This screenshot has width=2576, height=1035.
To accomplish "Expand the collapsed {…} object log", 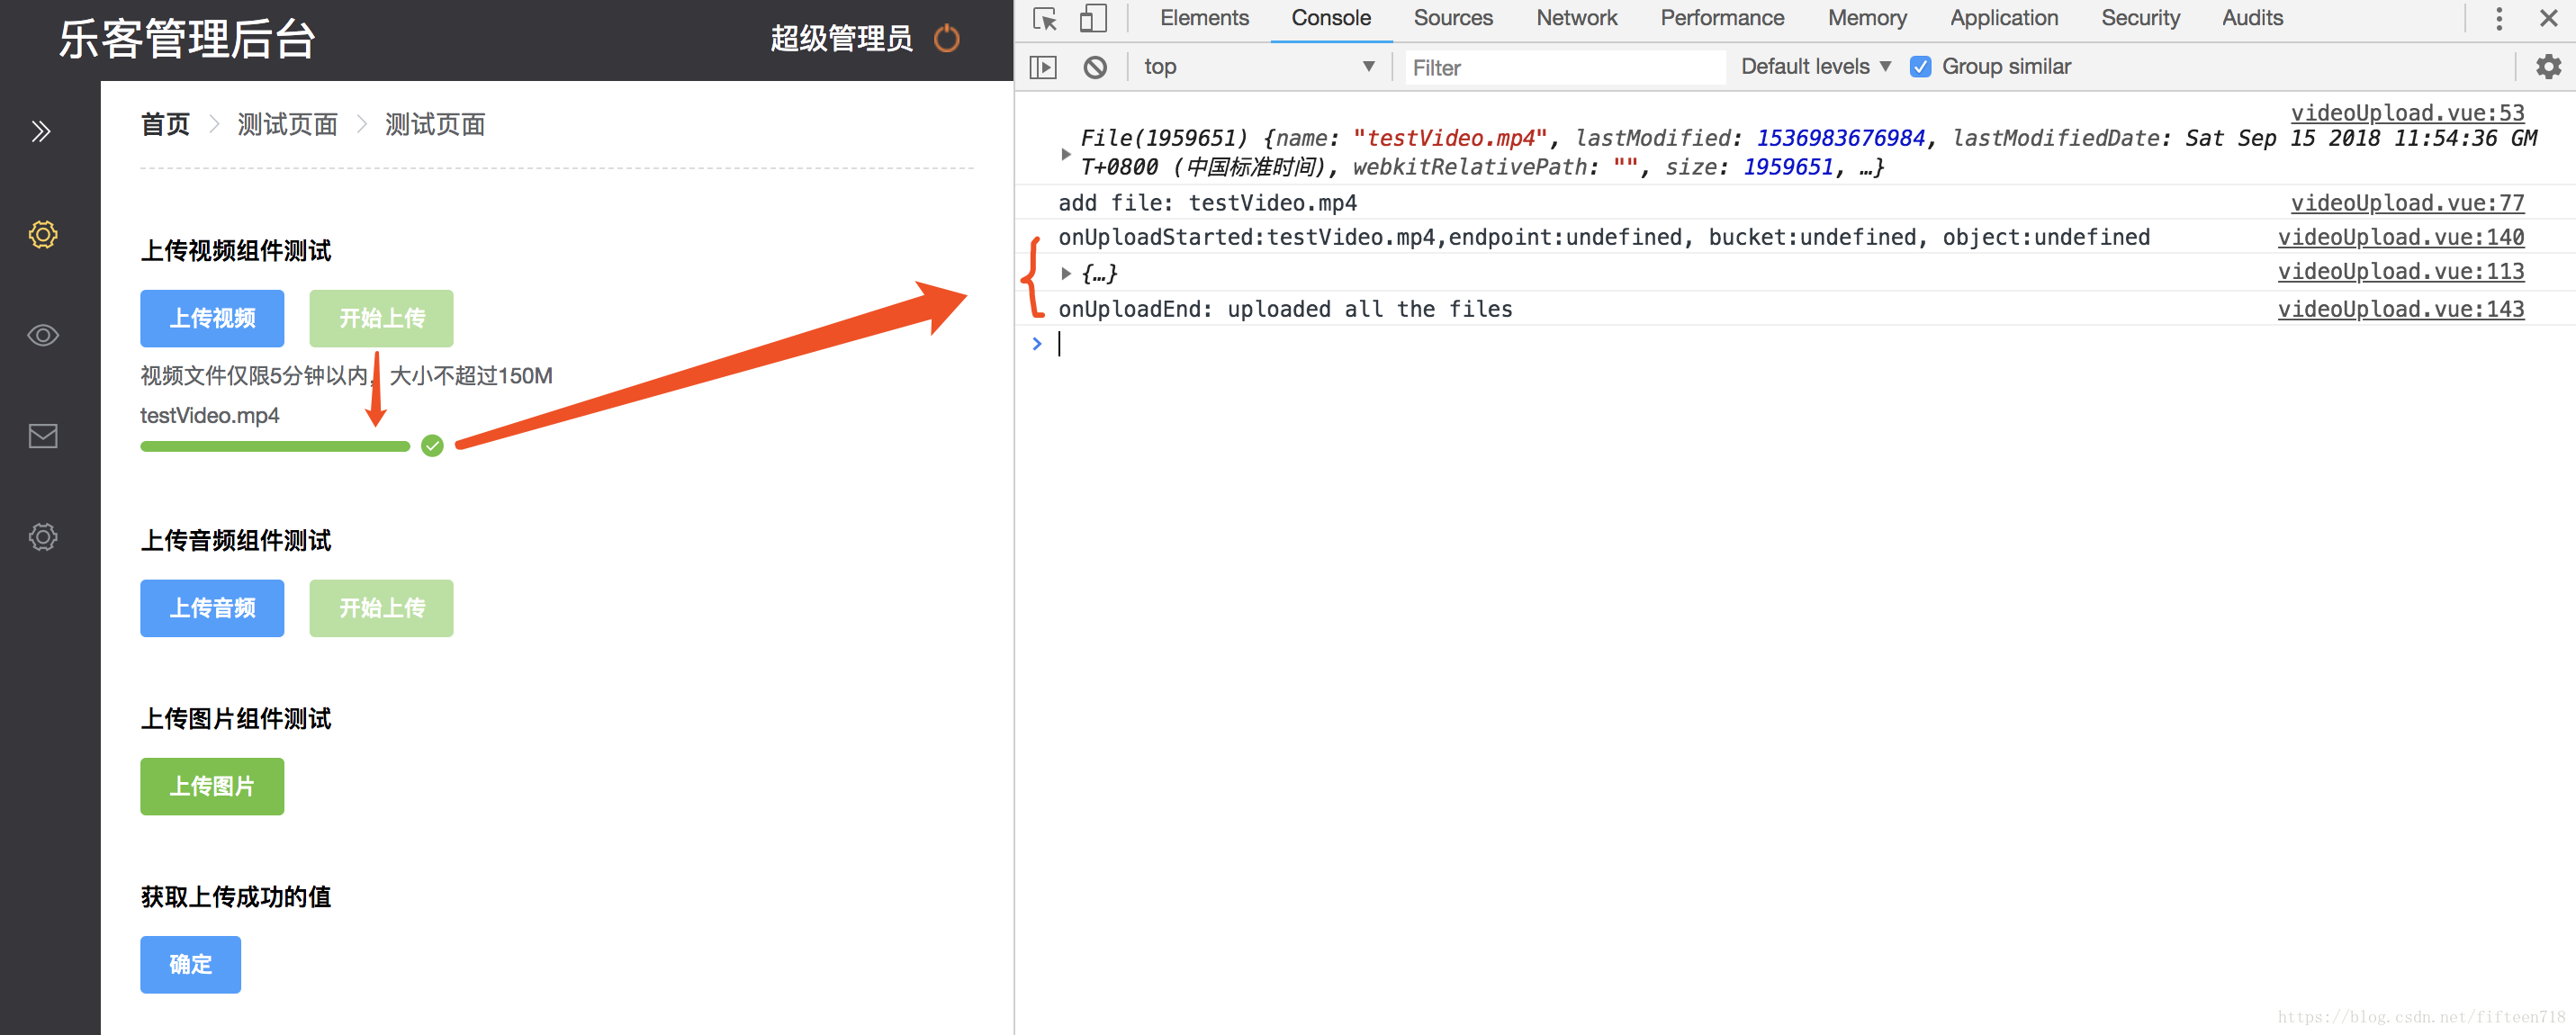I will (x=1066, y=273).
